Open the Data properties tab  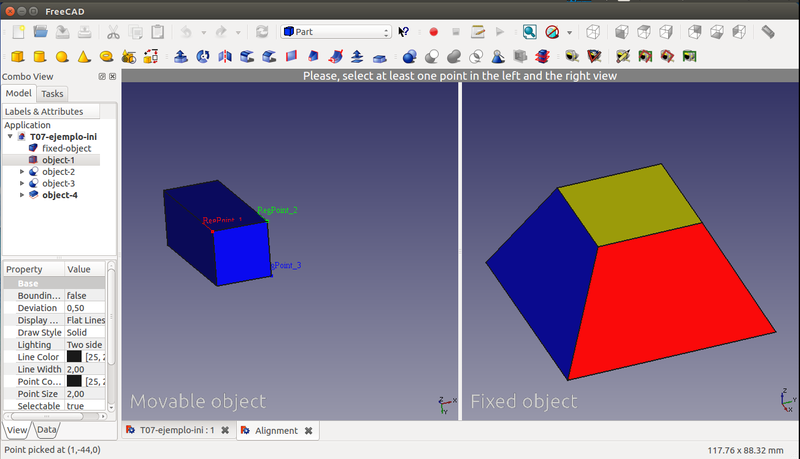tap(47, 430)
